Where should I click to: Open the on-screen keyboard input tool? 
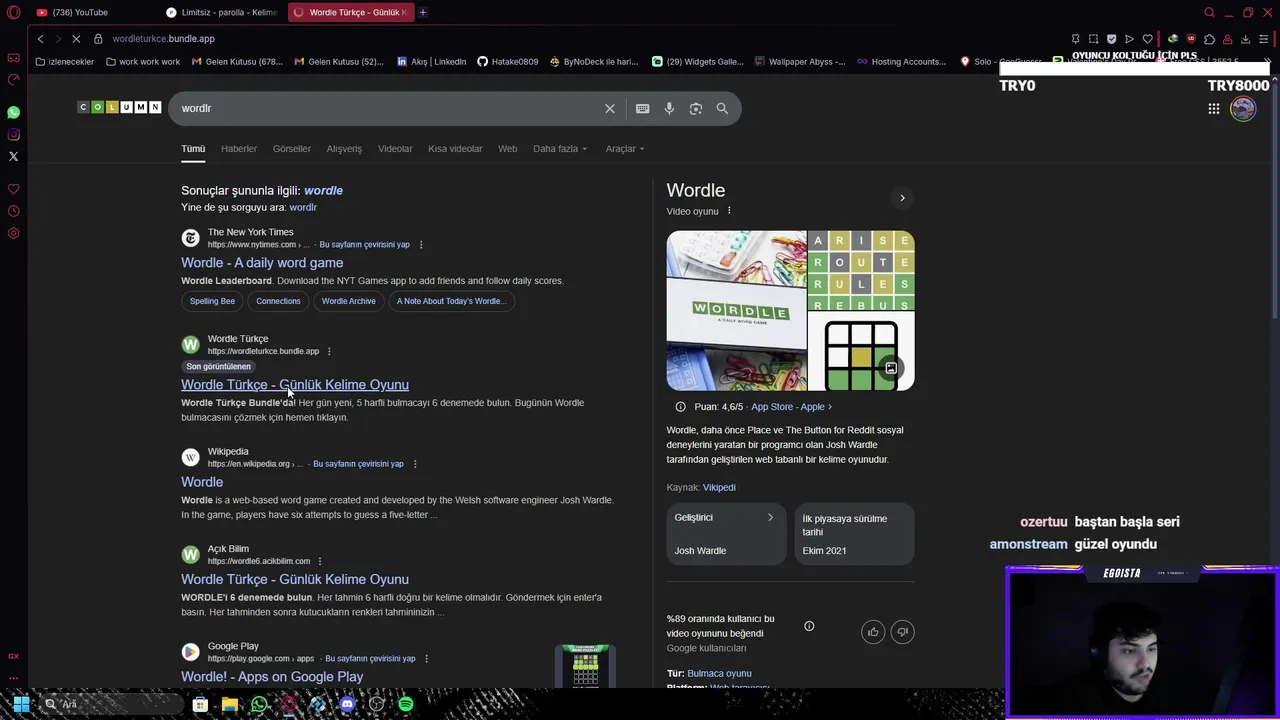pos(642,108)
